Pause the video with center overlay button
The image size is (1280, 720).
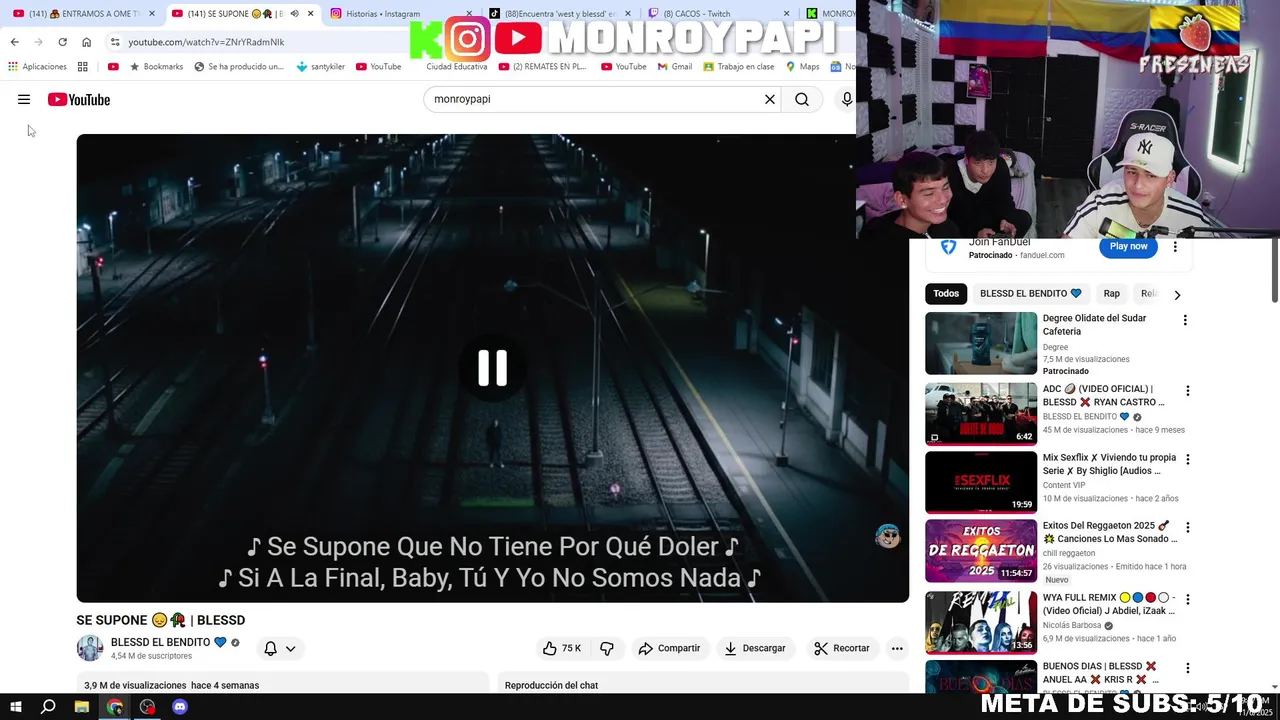pyautogui.click(x=492, y=368)
